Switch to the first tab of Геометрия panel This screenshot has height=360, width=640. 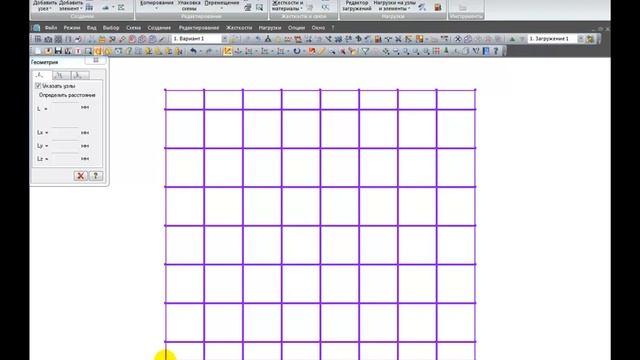pyautogui.click(x=42, y=75)
